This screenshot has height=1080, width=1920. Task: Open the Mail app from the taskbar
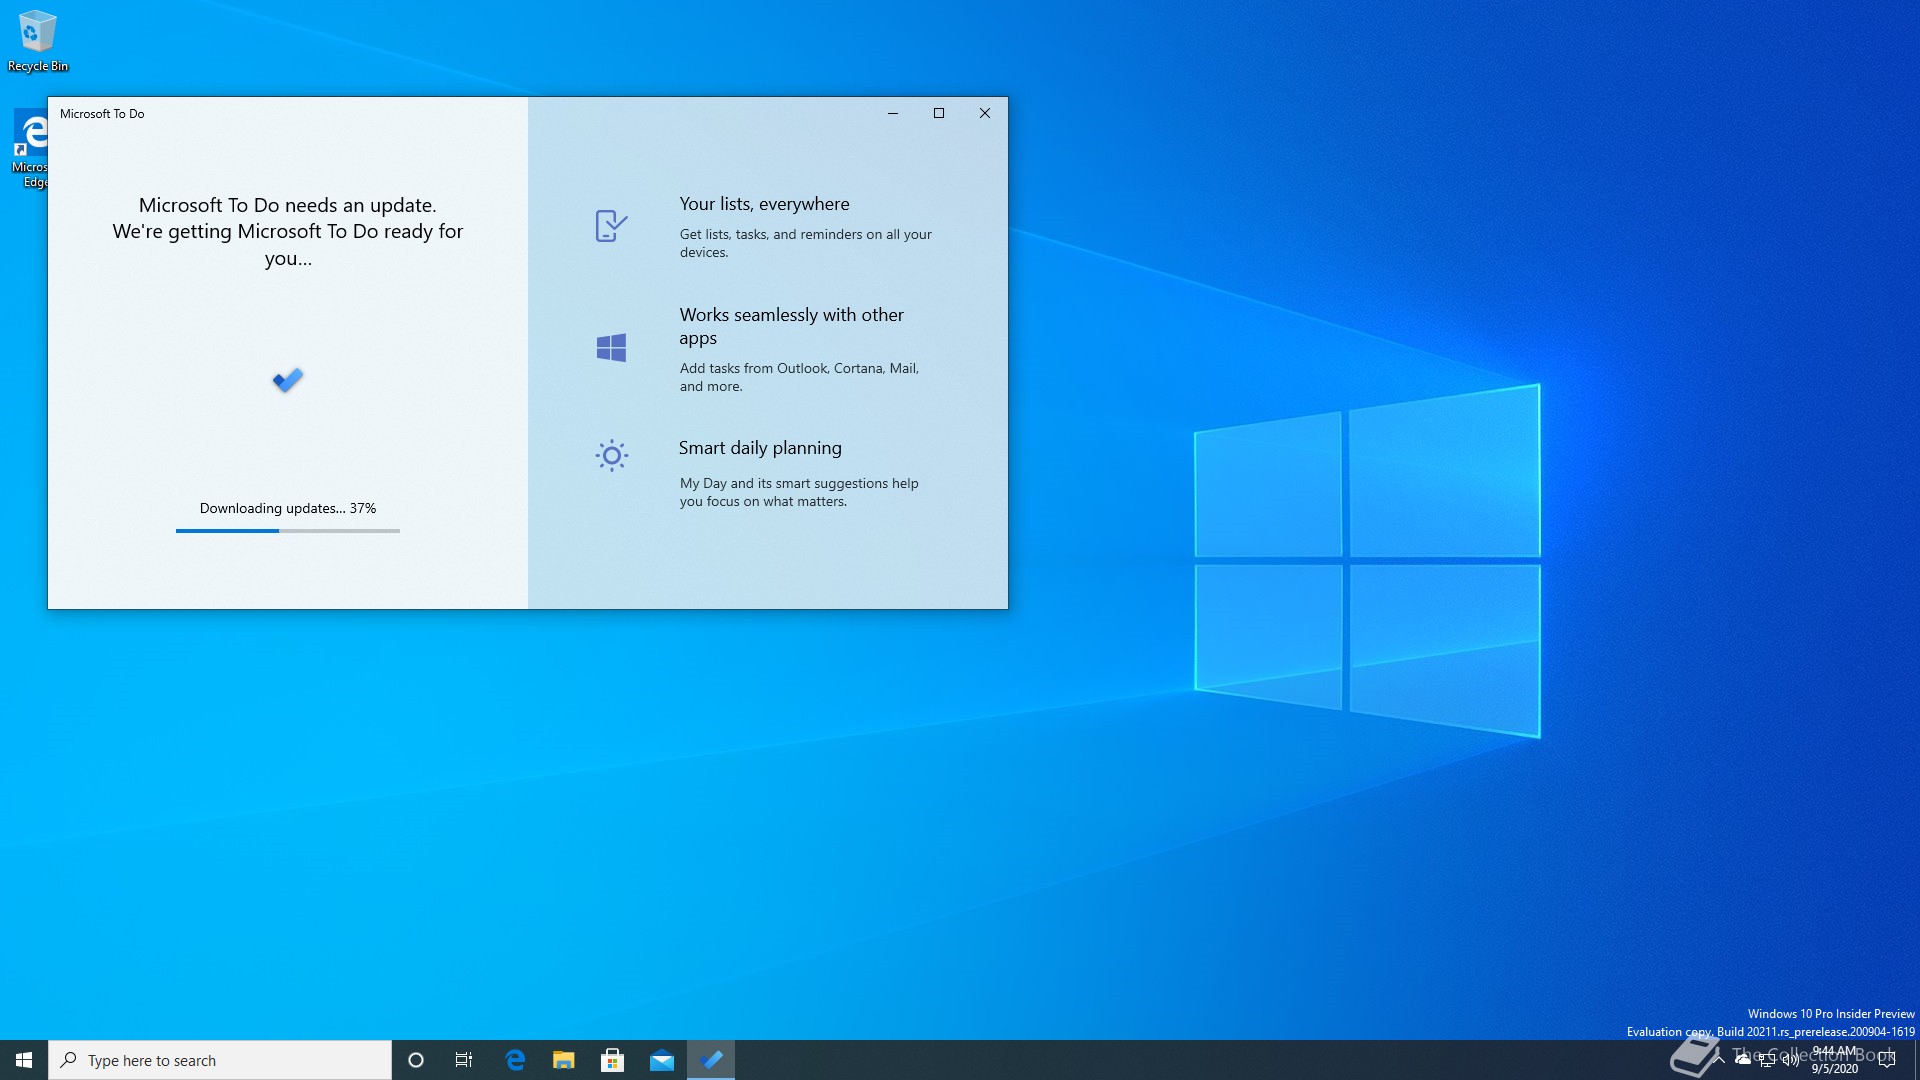pos(662,1060)
